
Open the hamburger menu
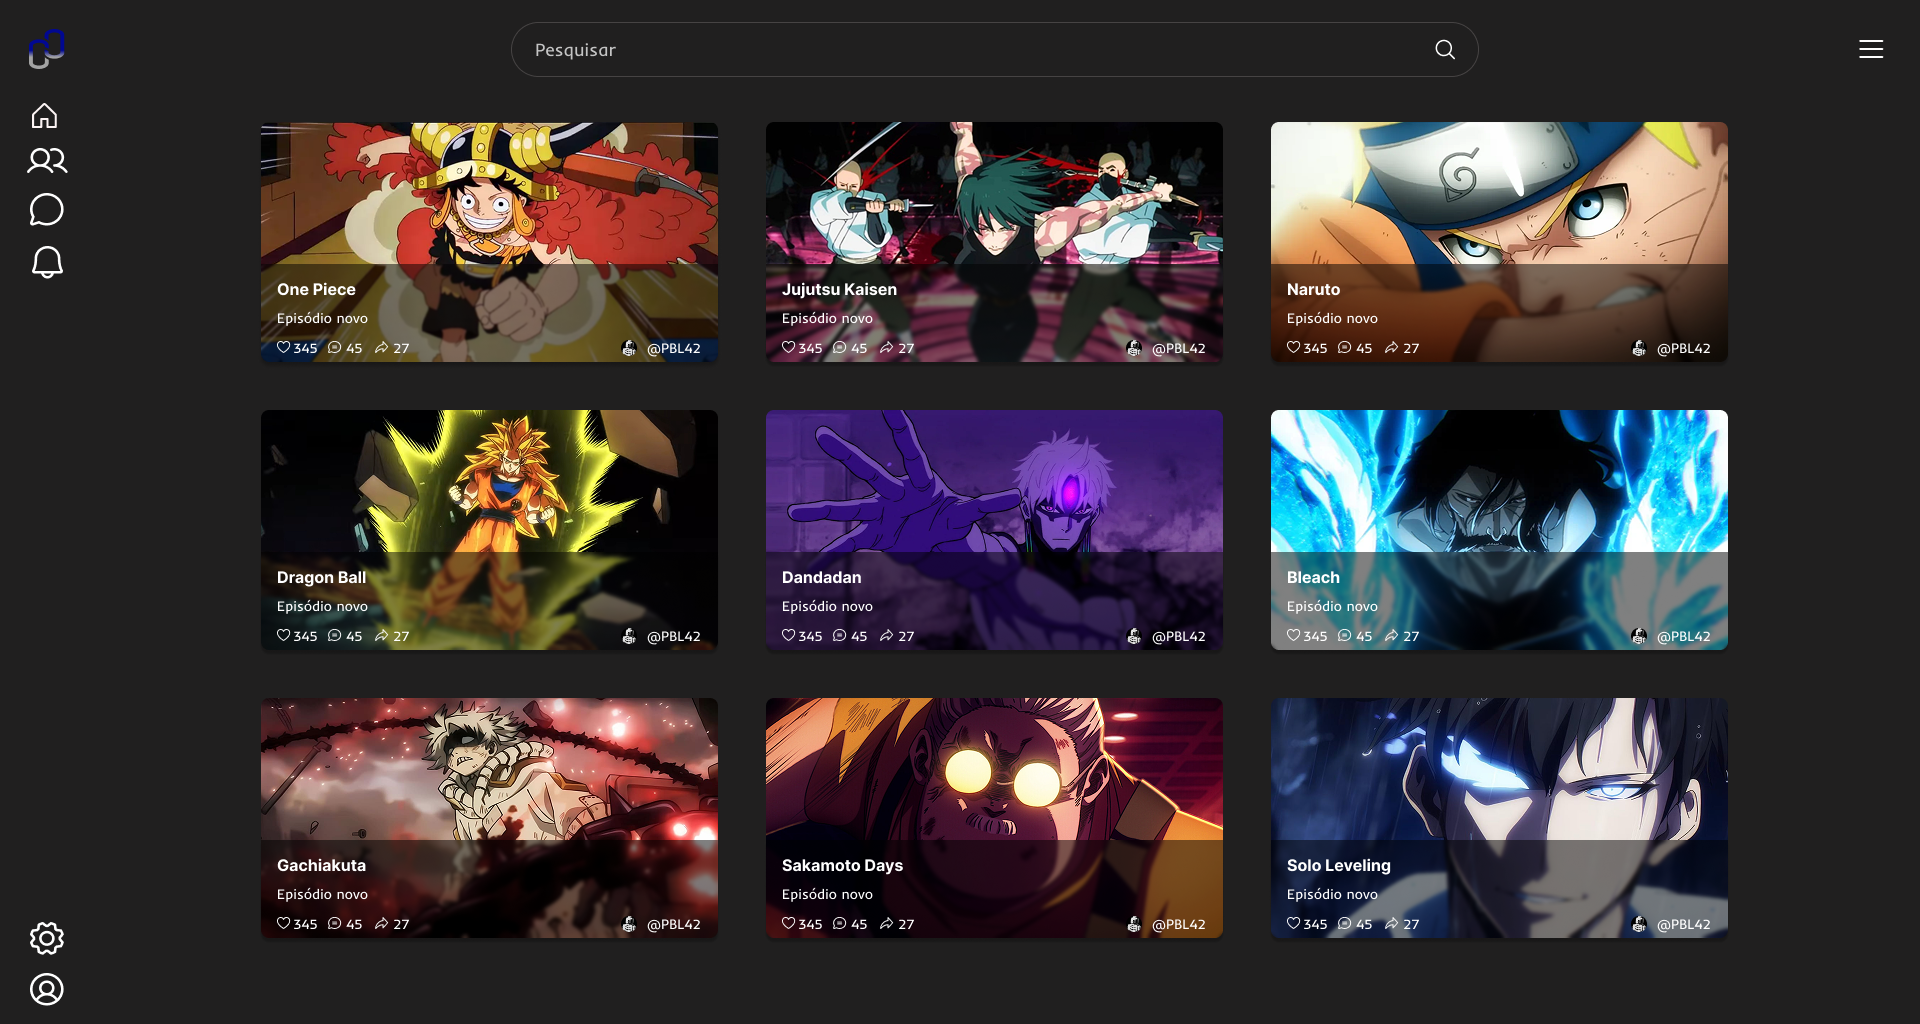coord(1871,50)
